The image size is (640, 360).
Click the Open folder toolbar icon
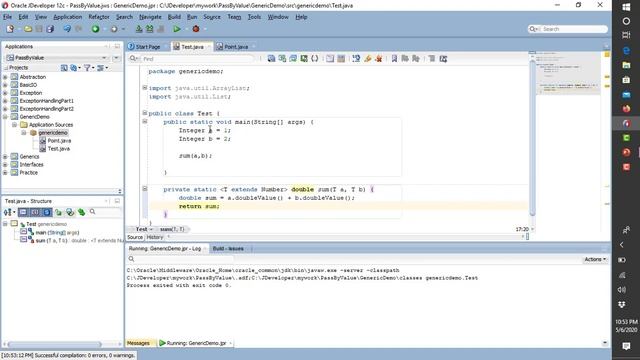28,29
